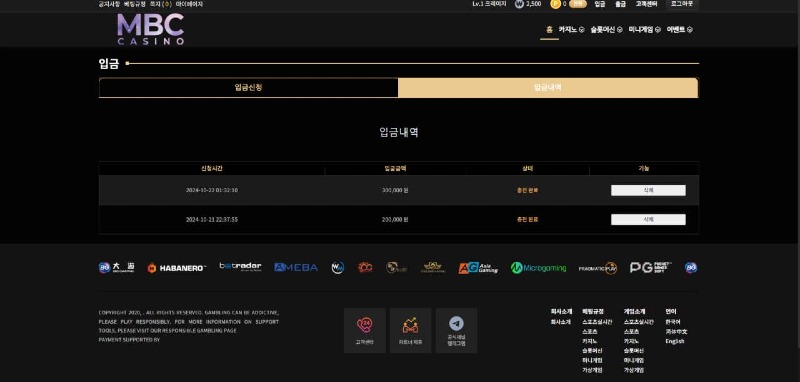Expand the 미니게임 dropdown menu

(644, 30)
